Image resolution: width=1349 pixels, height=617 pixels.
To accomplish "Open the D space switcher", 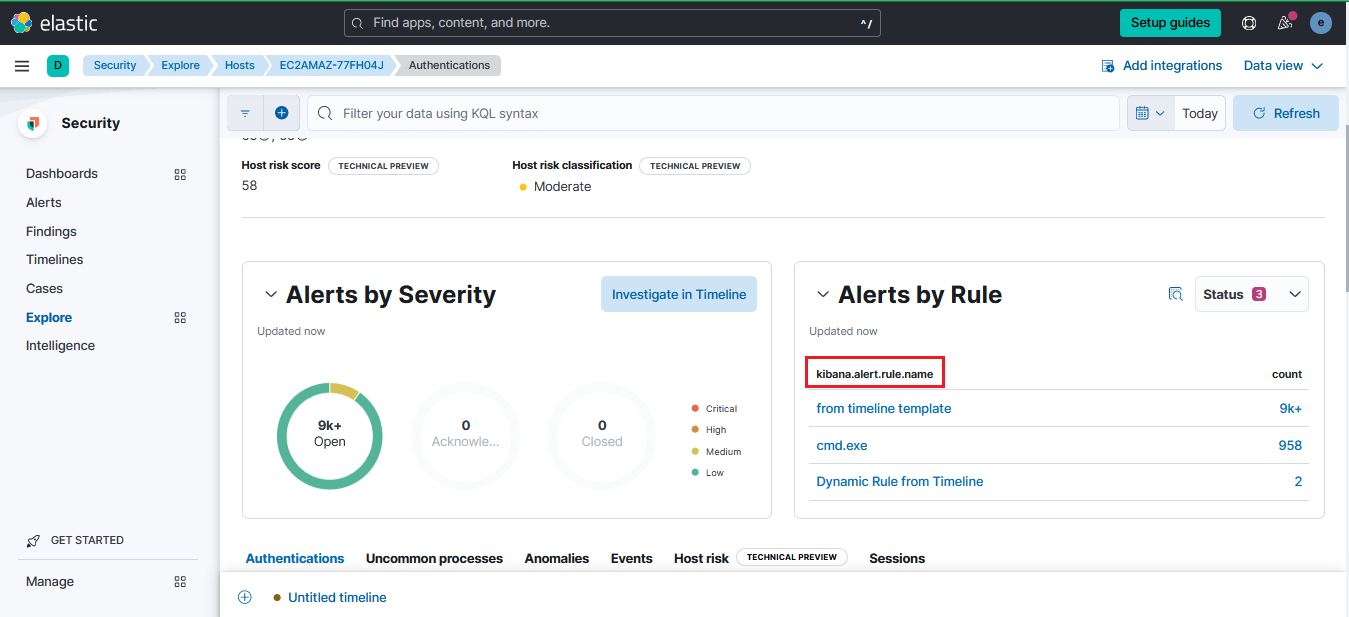I will click(x=57, y=65).
